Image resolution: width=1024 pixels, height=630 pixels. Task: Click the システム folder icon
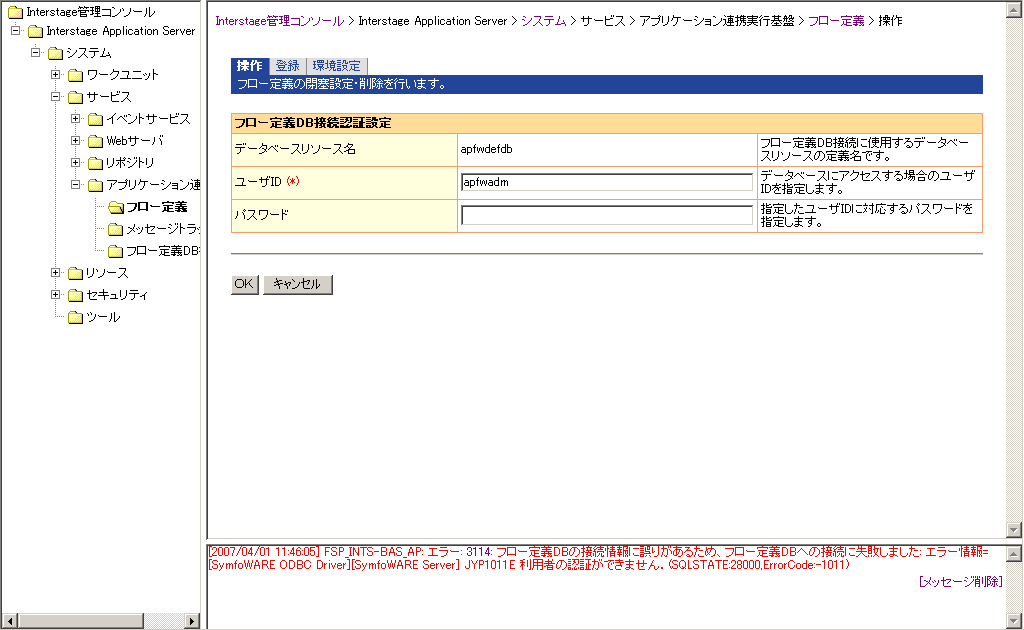coord(56,53)
